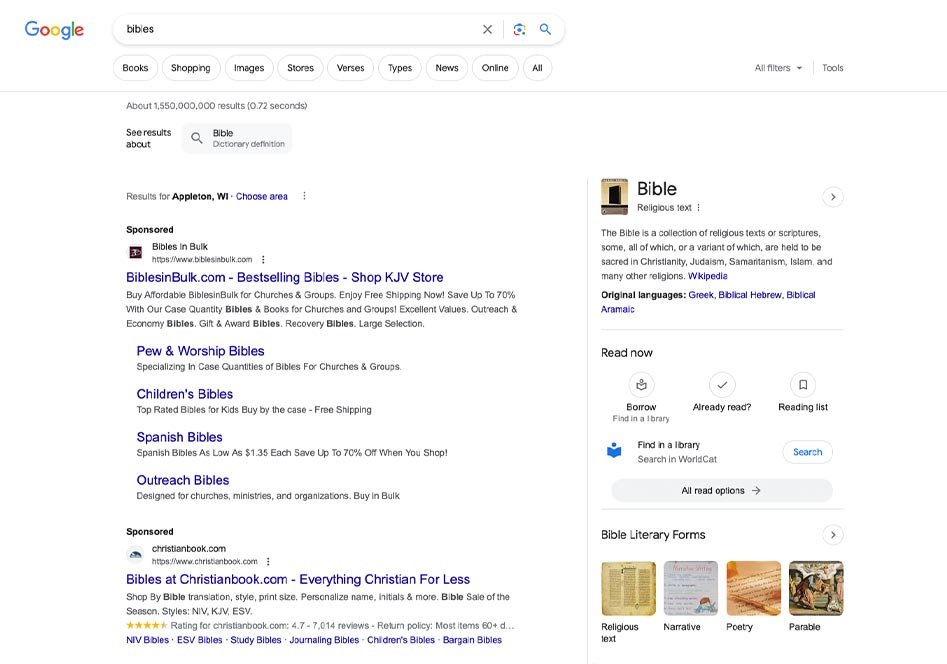The width and height of the screenshot is (947, 664).
Task: Clear the search box with X icon
Action: coord(487,29)
